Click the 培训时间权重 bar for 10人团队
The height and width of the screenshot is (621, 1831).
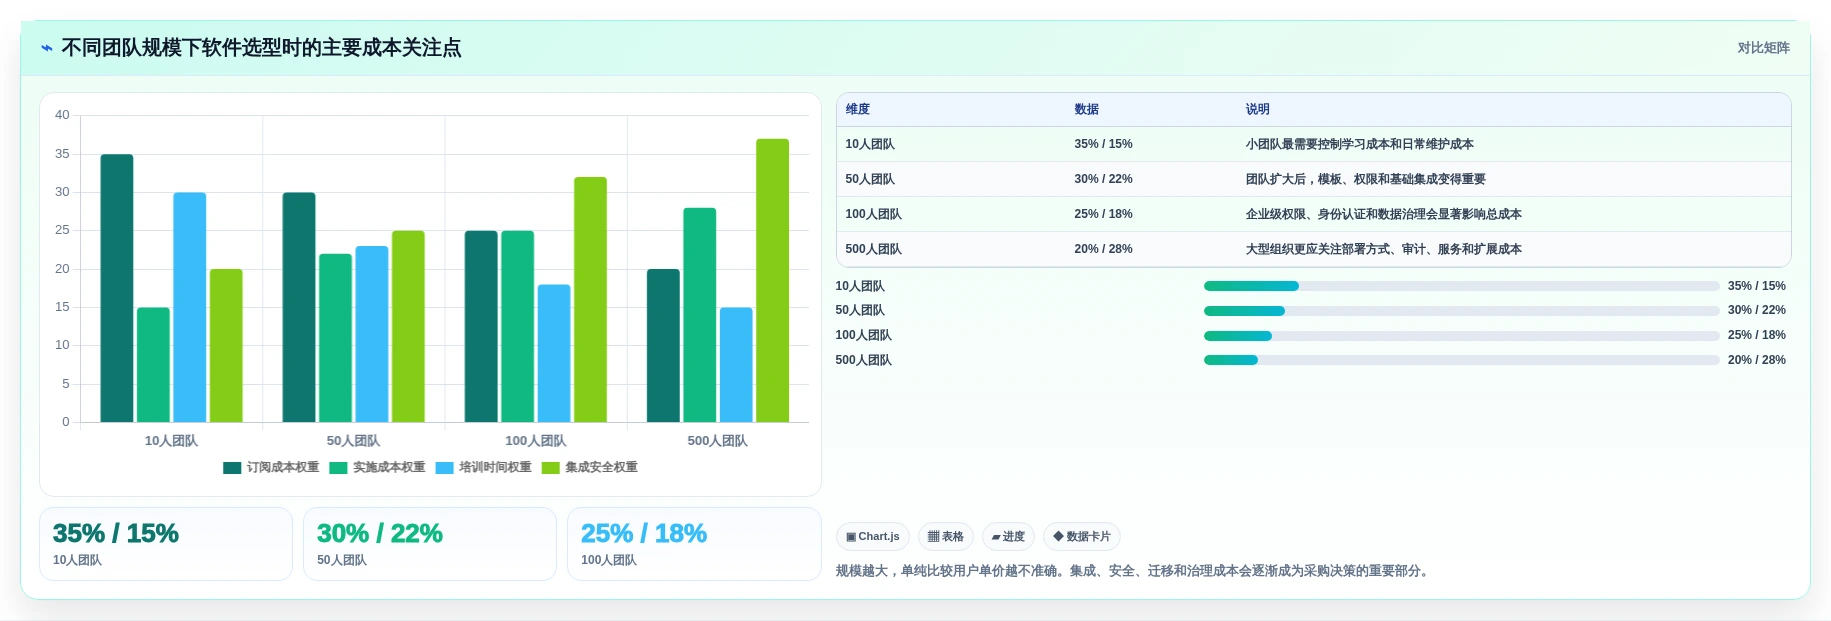(190, 307)
